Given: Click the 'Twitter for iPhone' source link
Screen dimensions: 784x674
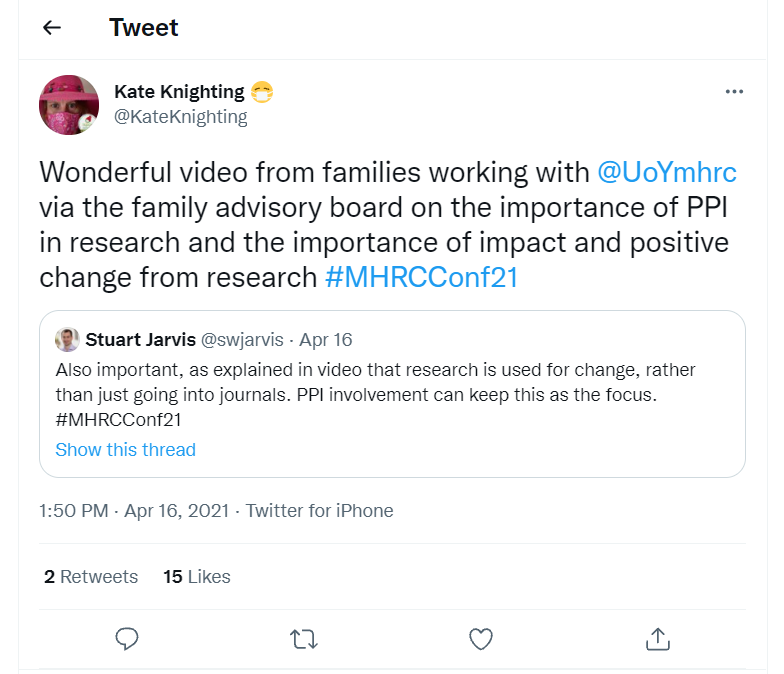Looking at the screenshot, I should [320, 511].
